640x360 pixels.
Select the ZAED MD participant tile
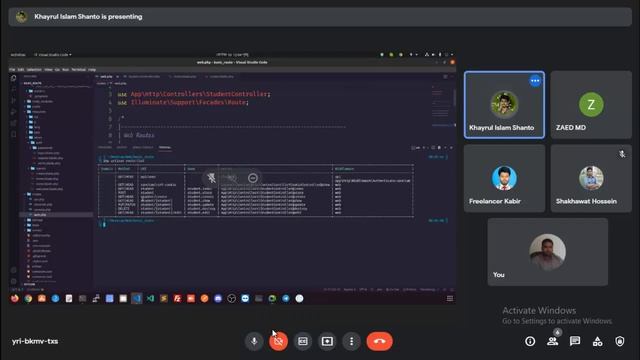tap(591, 105)
